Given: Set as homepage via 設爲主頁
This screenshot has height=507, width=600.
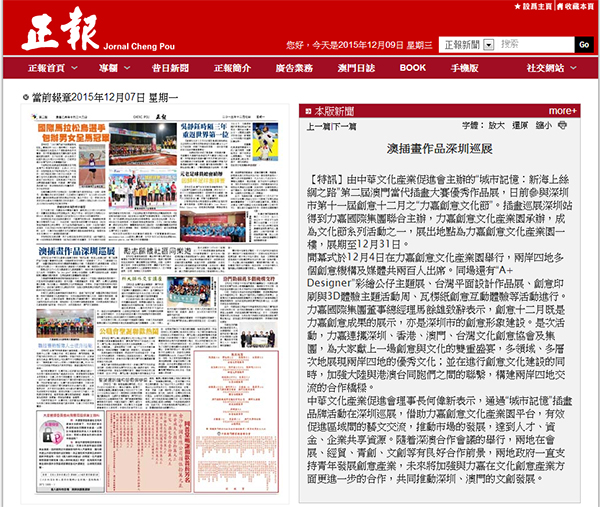Looking at the screenshot, I should pyautogui.click(x=533, y=6).
